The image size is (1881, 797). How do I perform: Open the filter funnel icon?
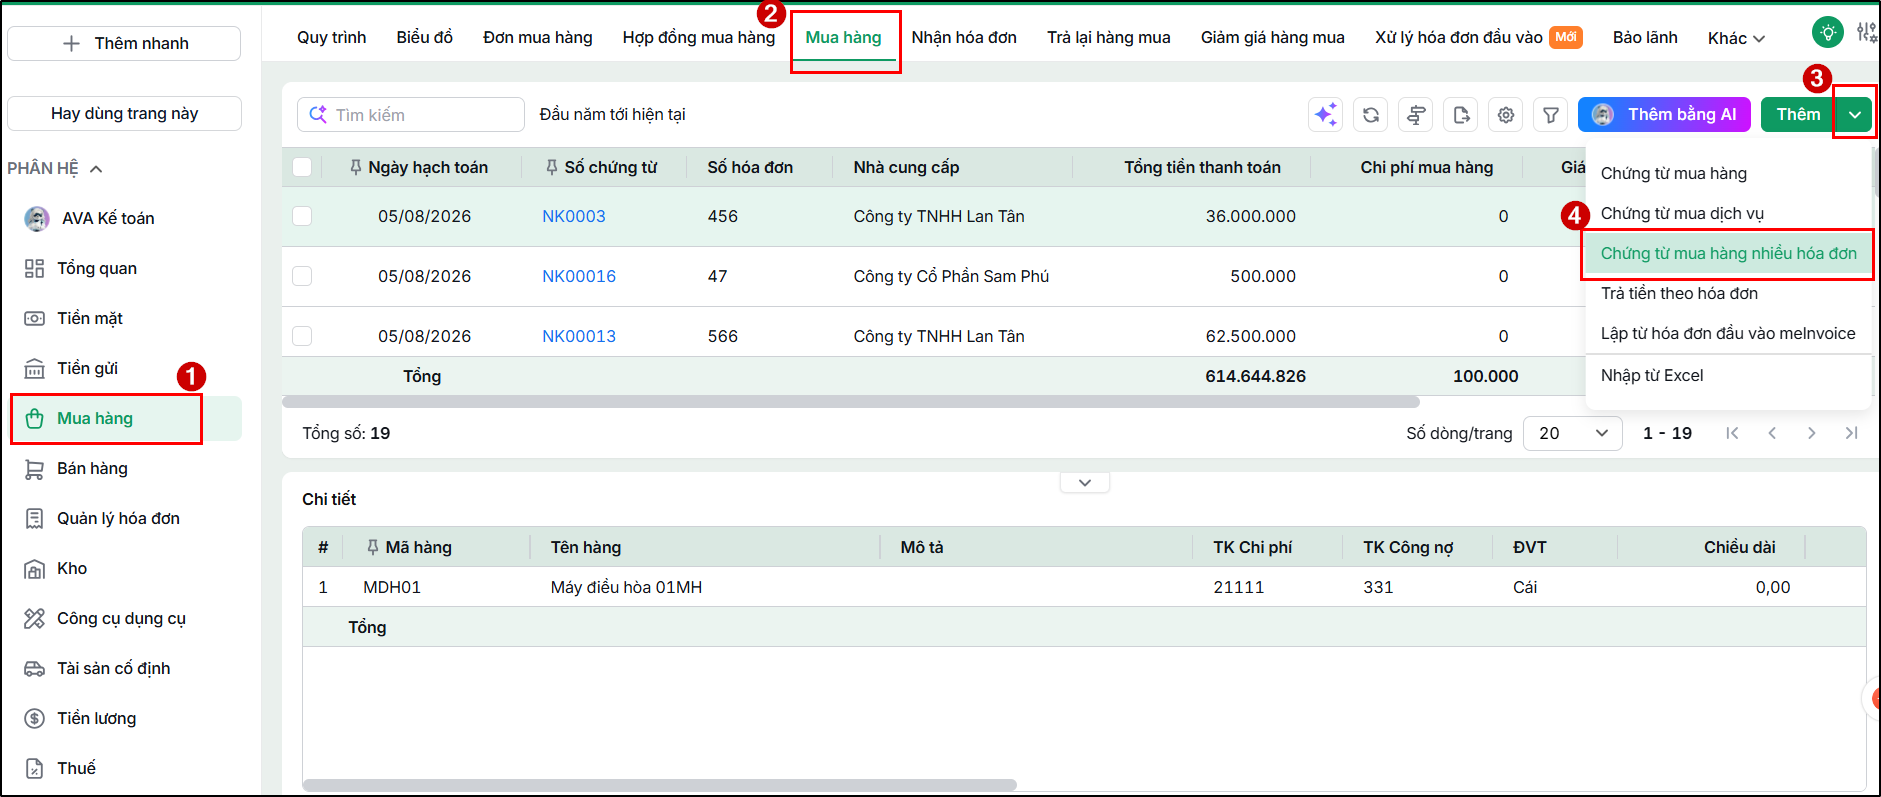[1551, 115]
